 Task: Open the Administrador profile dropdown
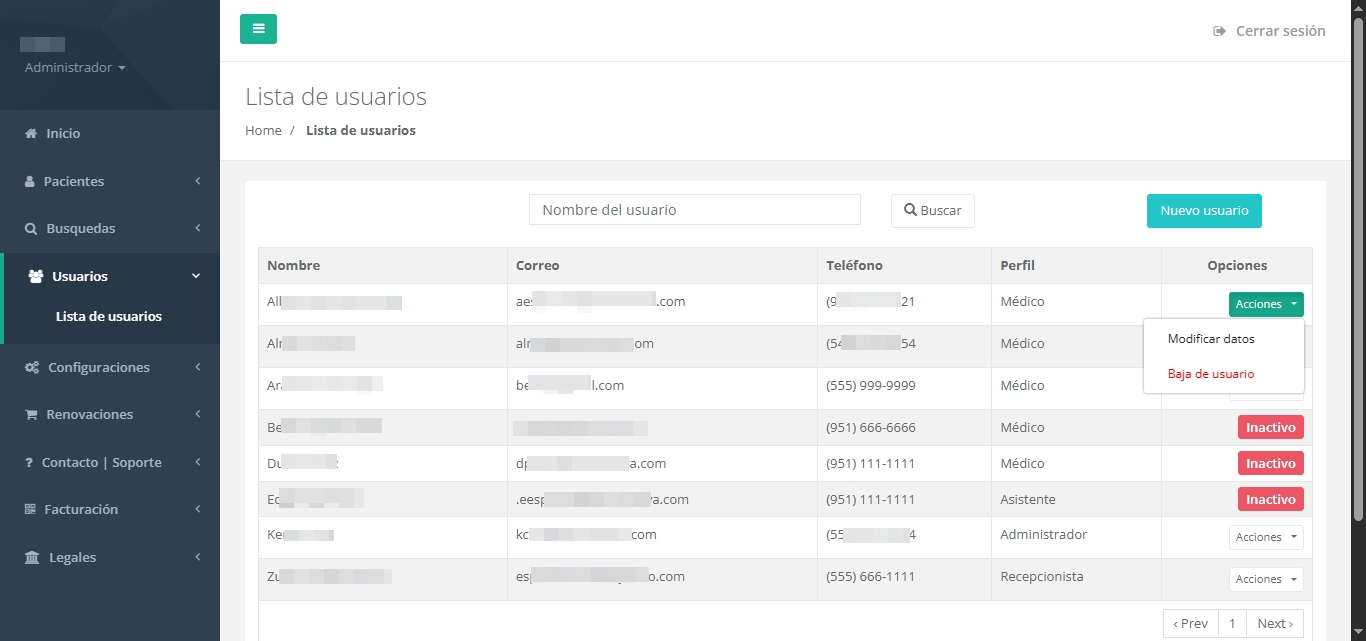[x=75, y=68]
